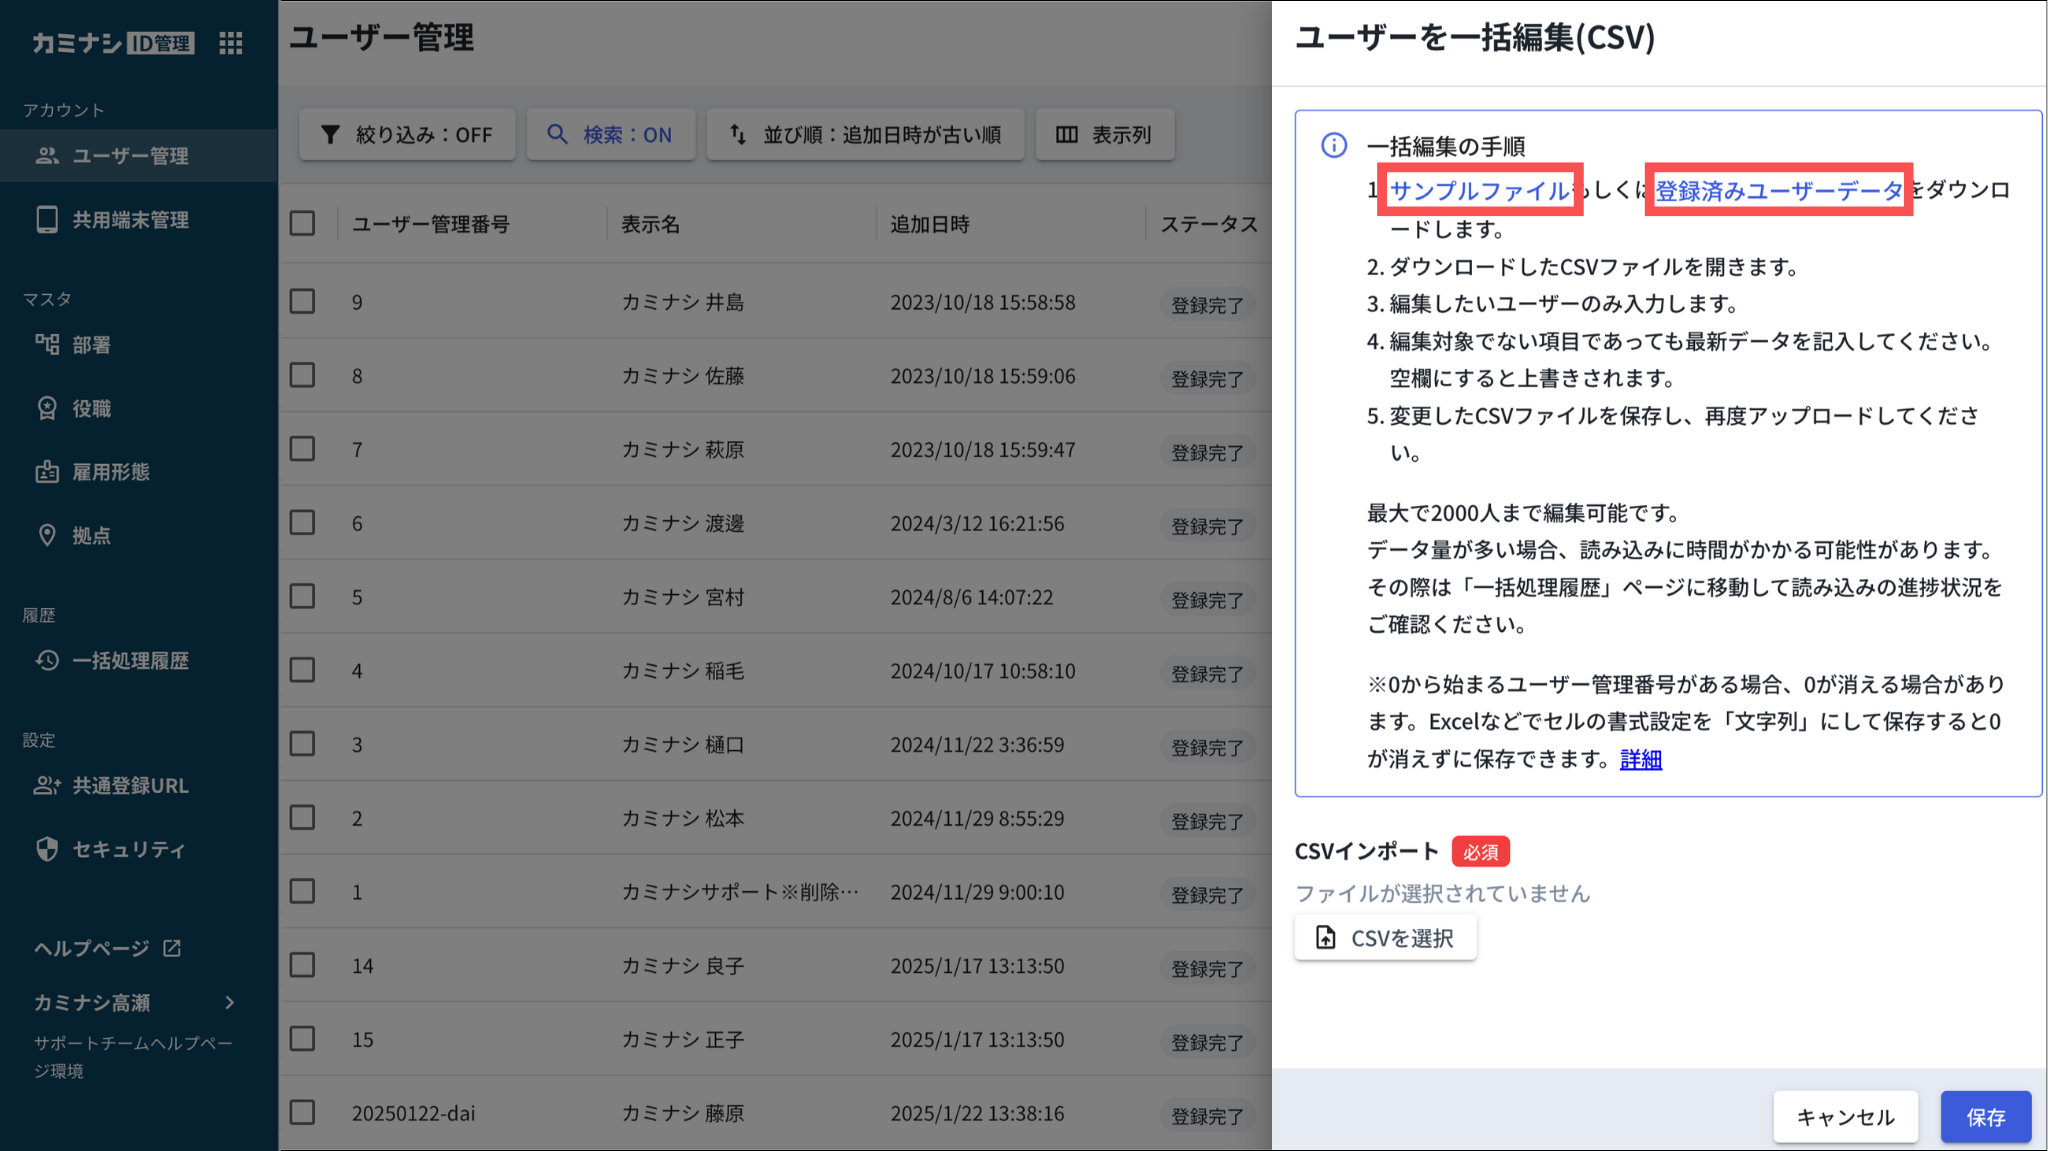Expand the カミナシ高瀬 account chevron
This screenshot has width=2048, height=1151.
coord(230,1002)
